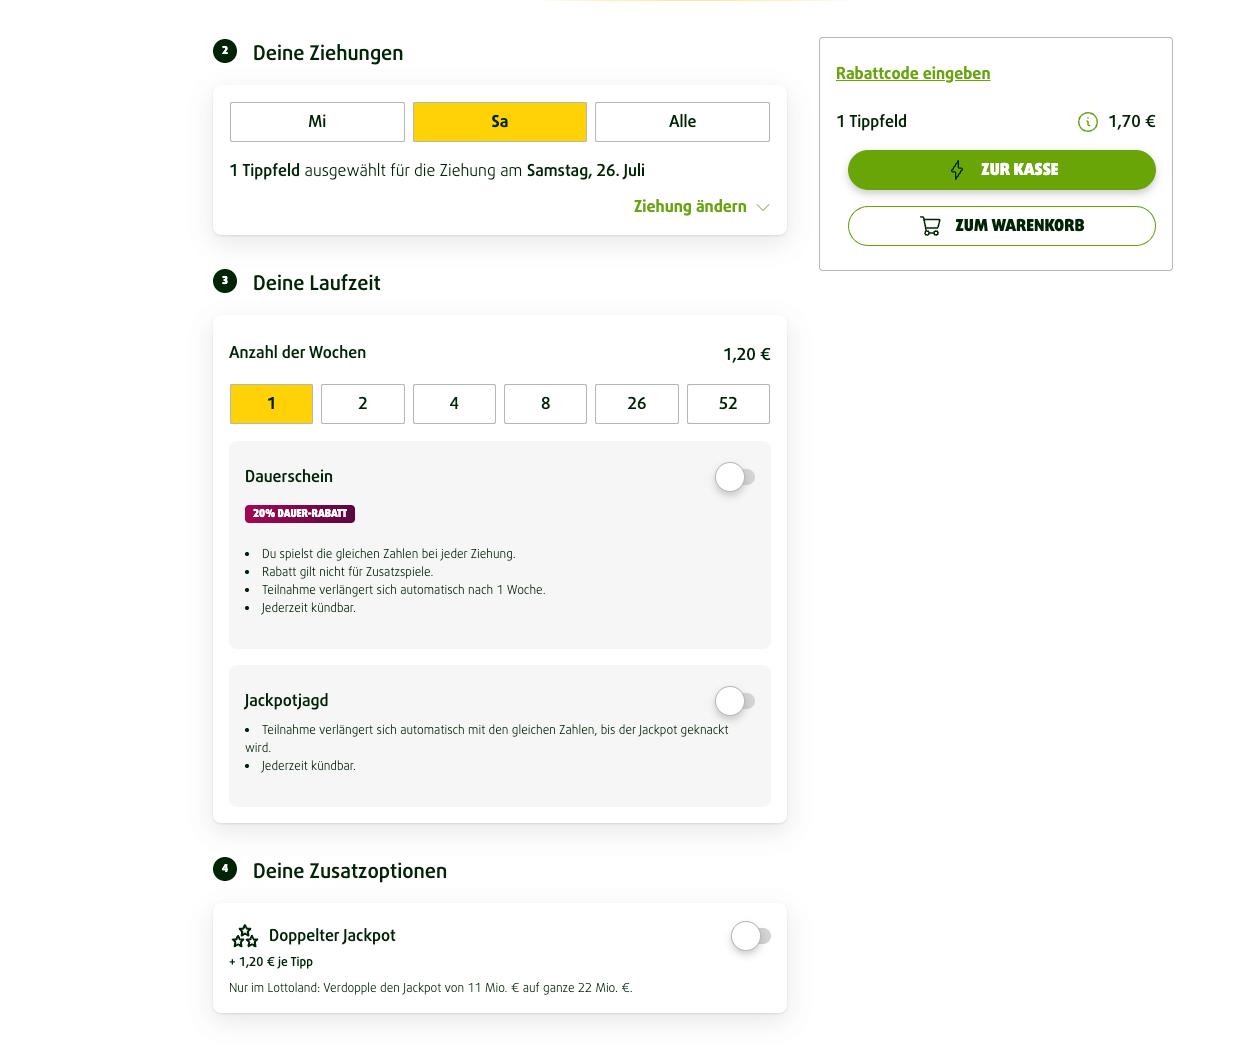Click the step 3 circle badge

click(225, 281)
